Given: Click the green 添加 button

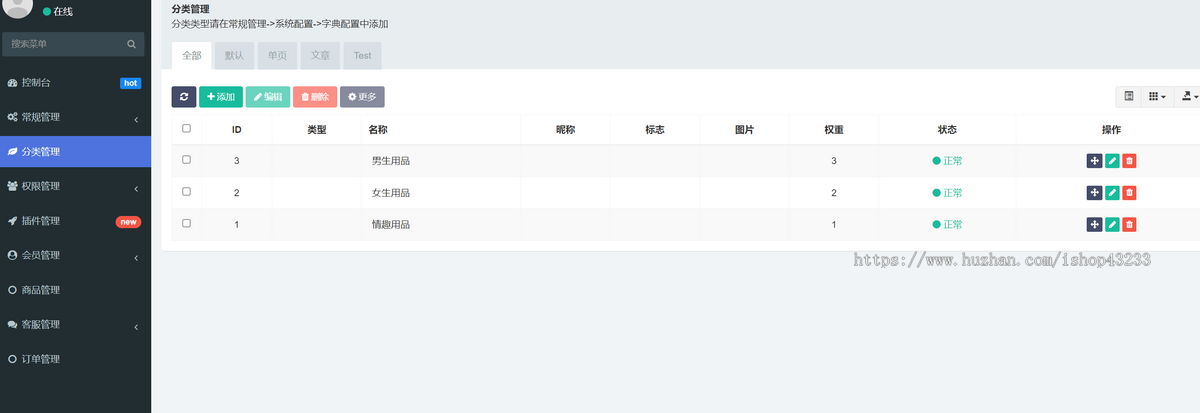Looking at the screenshot, I should (x=220, y=97).
